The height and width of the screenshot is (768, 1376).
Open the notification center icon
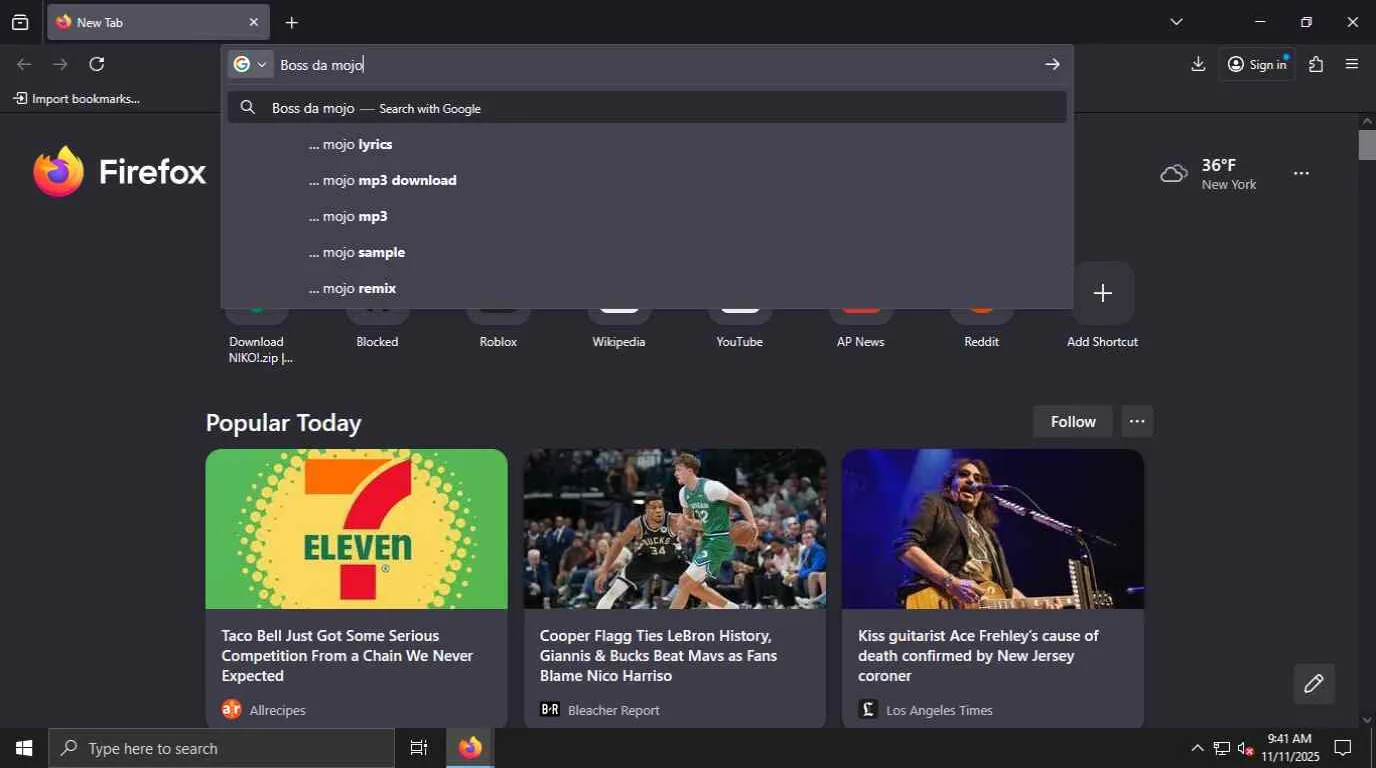[1344, 748]
